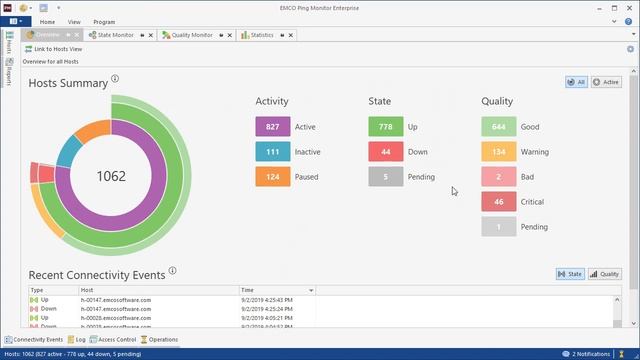Pin the Quality Monitor tab
The width and height of the screenshot is (640, 360).
(221, 36)
